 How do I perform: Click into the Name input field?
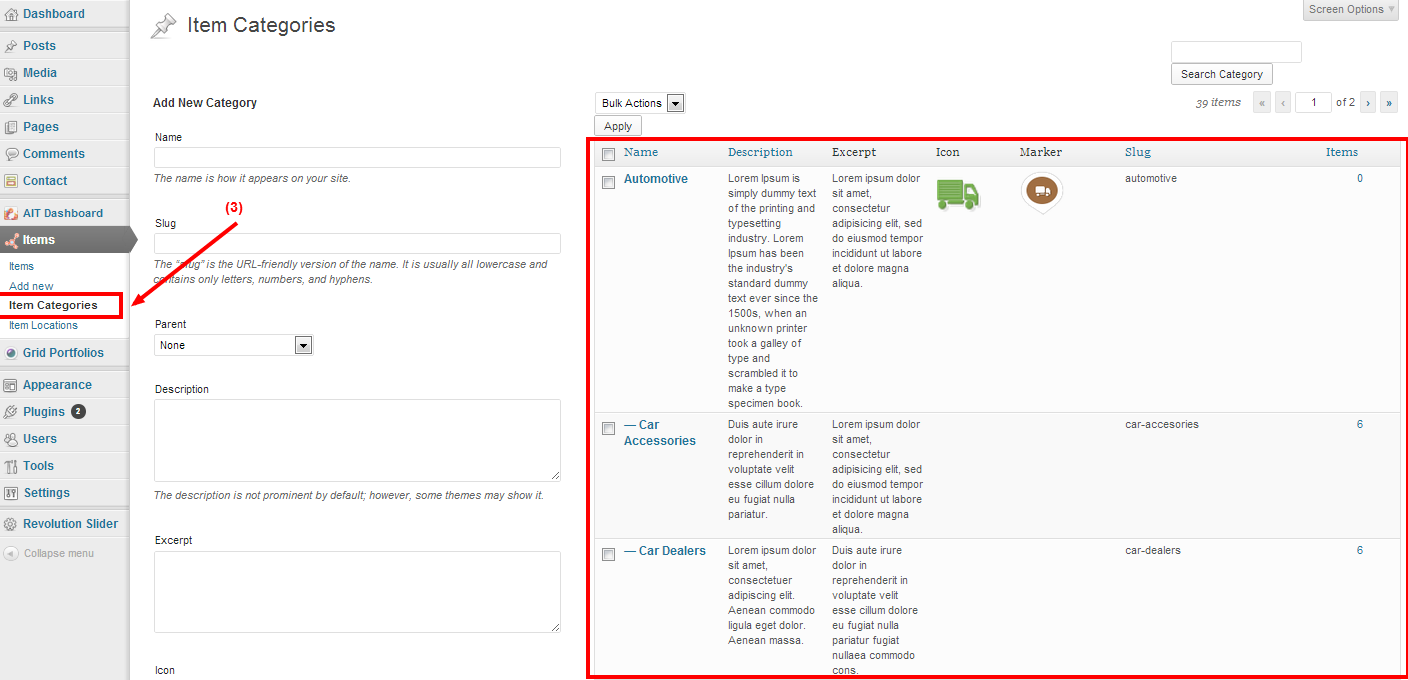[357, 158]
